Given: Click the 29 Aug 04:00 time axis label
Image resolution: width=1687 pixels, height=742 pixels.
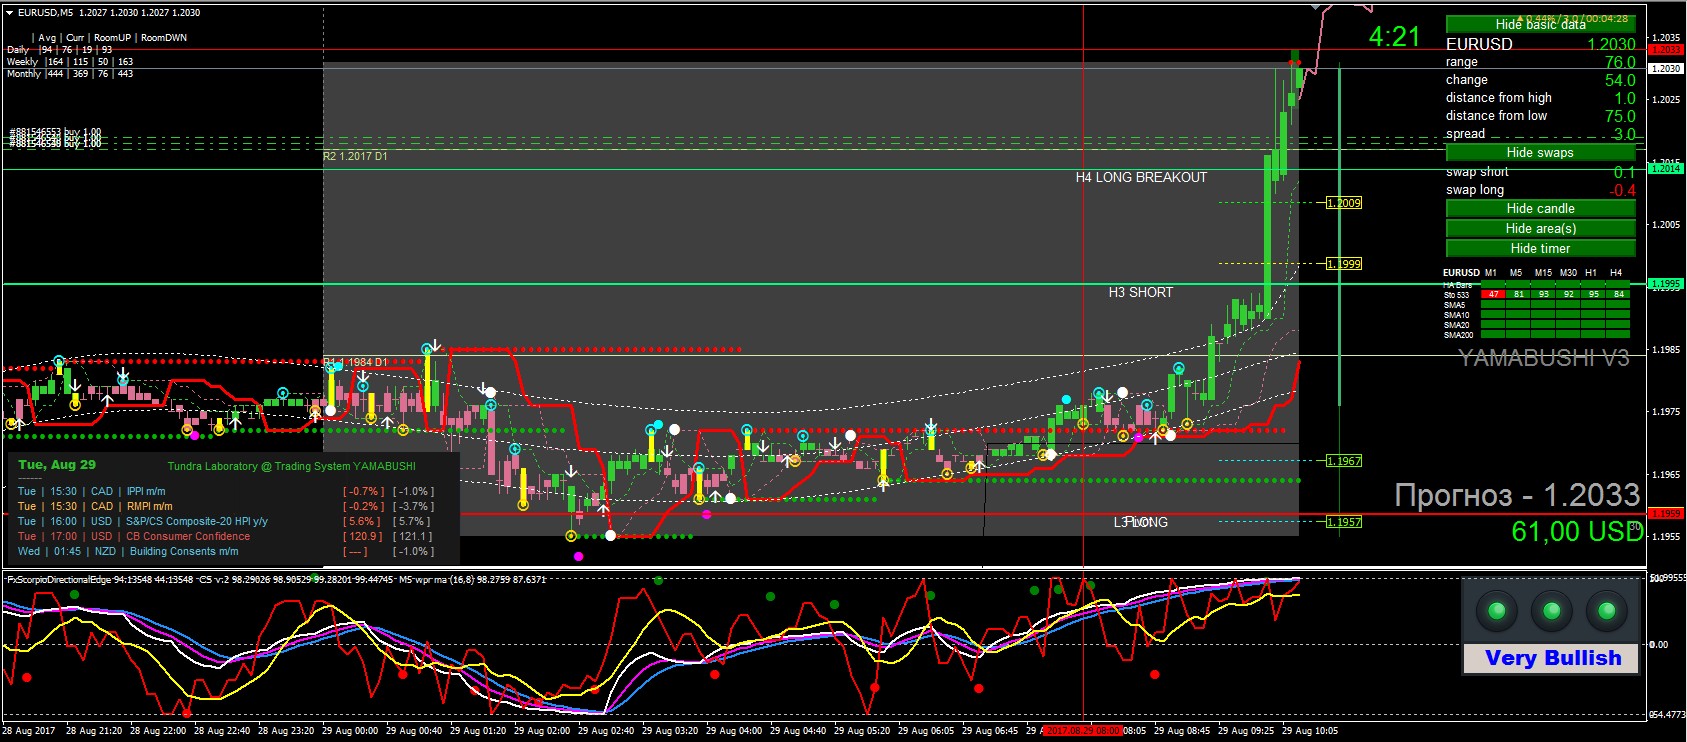Looking at the screenshot, I should click(734, 731).
